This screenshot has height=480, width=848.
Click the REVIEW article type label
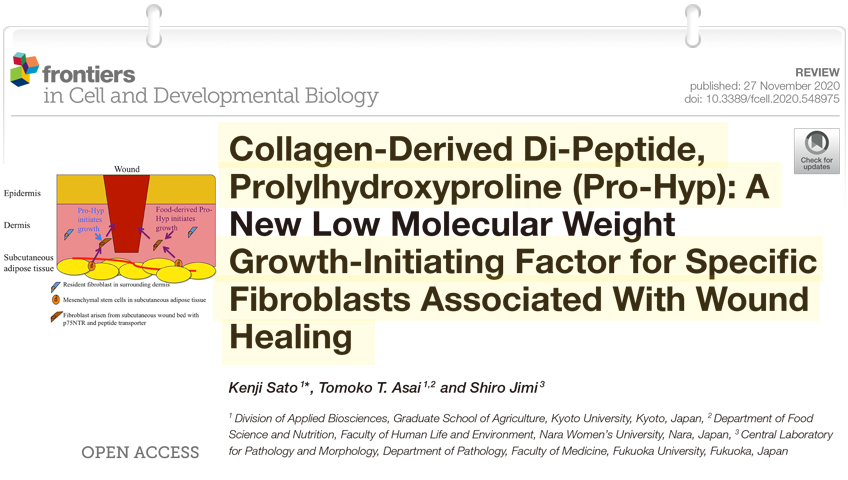[817, 73]
